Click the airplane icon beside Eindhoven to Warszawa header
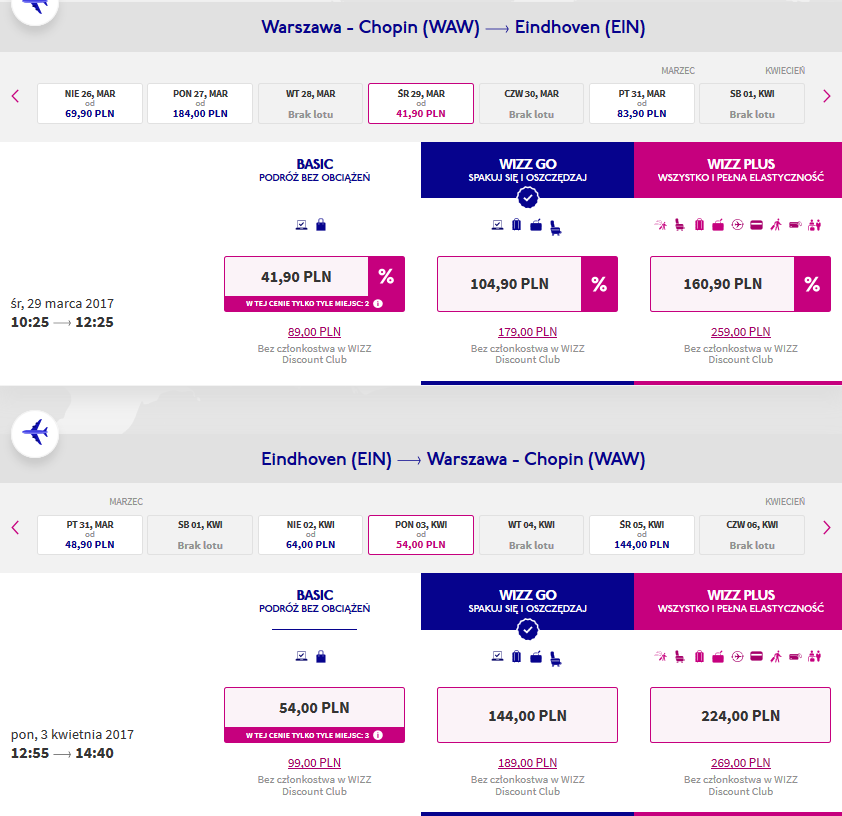This screenshot has height=816, width=842. coord(35,434)
